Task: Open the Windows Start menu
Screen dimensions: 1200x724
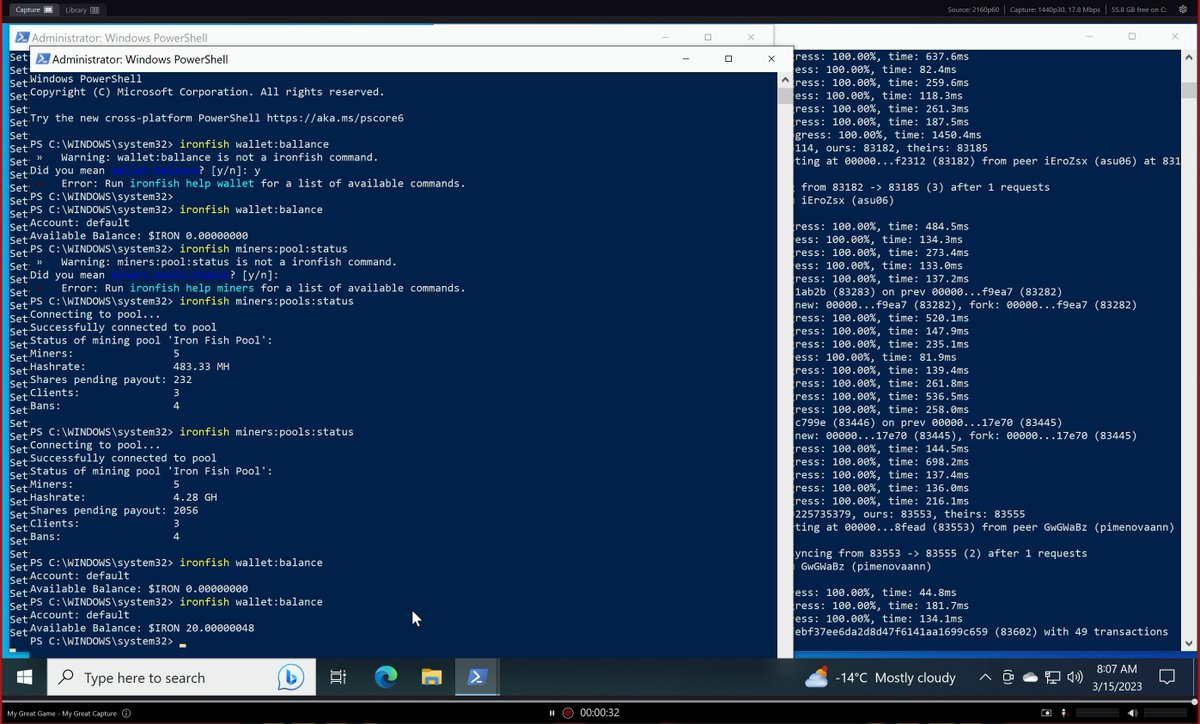Action: (24, 678)
